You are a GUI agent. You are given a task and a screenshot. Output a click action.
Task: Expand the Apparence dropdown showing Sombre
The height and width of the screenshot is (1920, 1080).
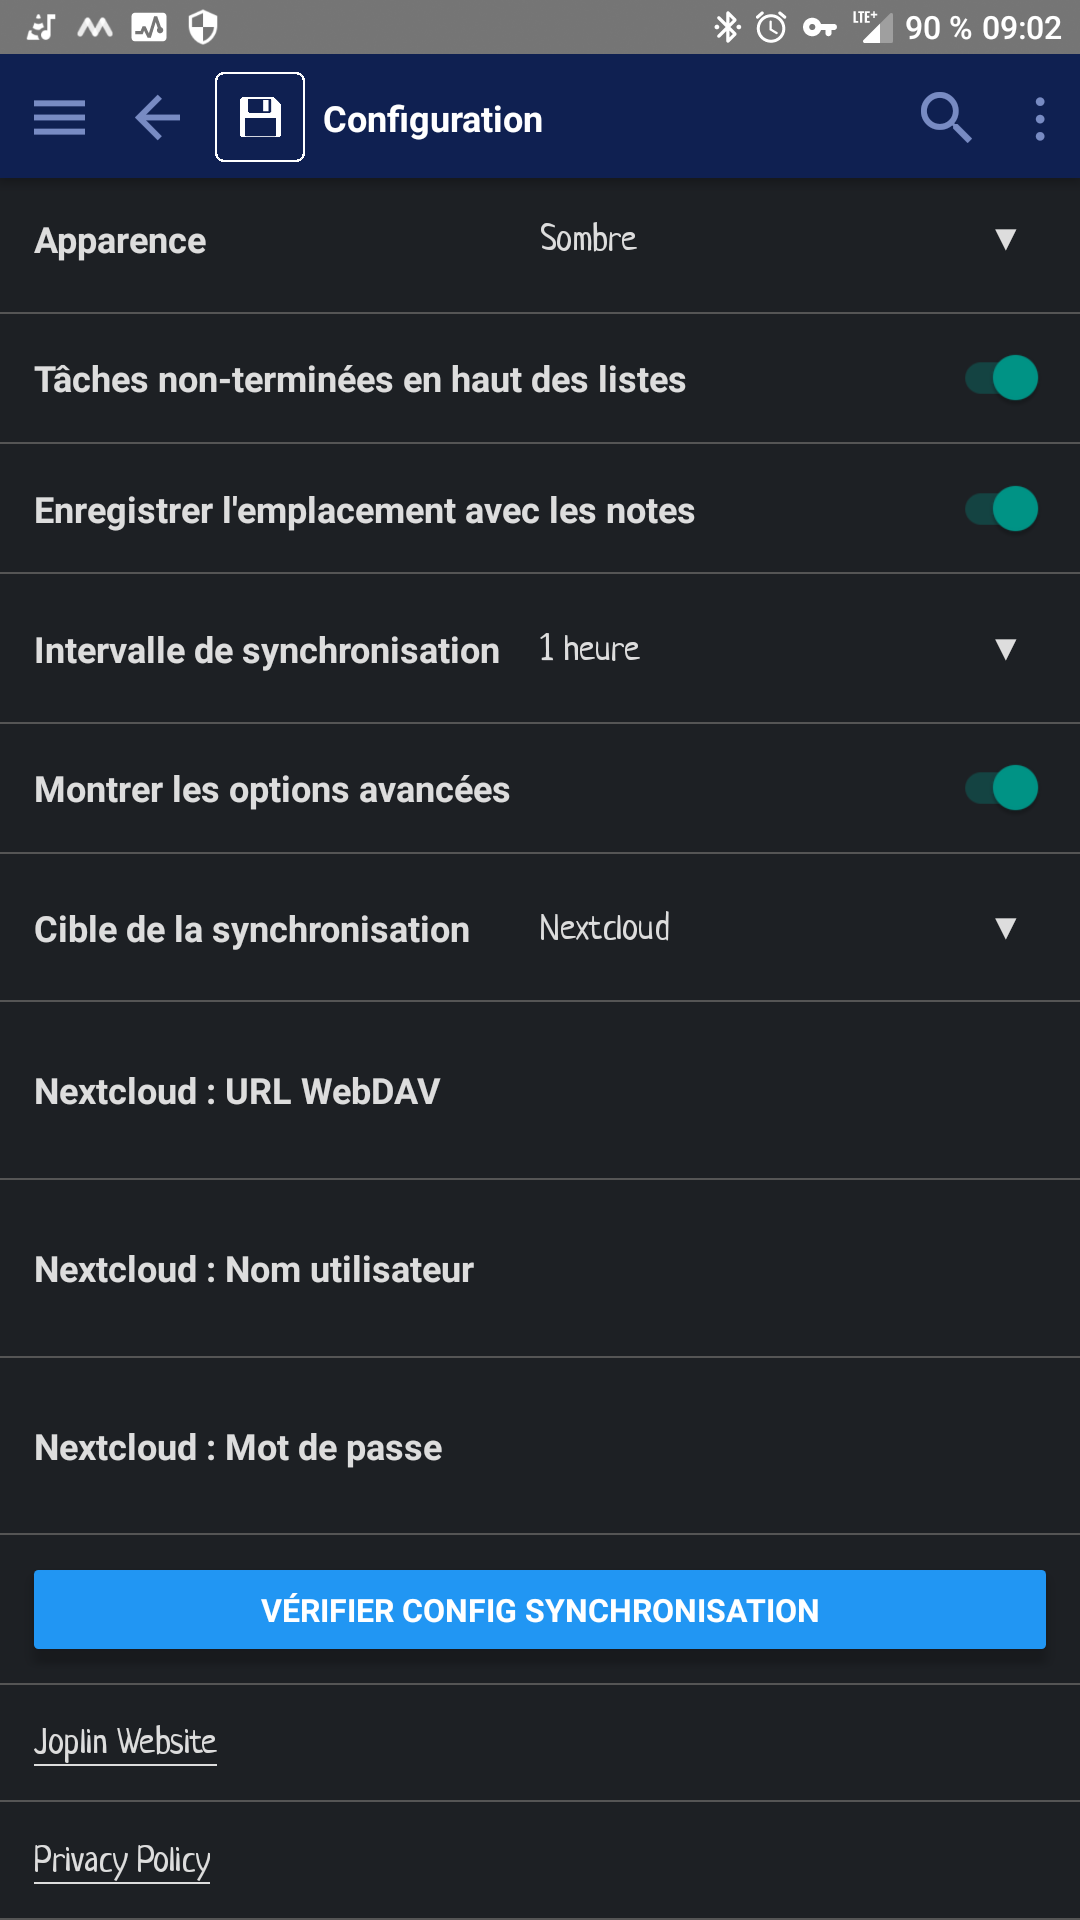click(778, 239)
